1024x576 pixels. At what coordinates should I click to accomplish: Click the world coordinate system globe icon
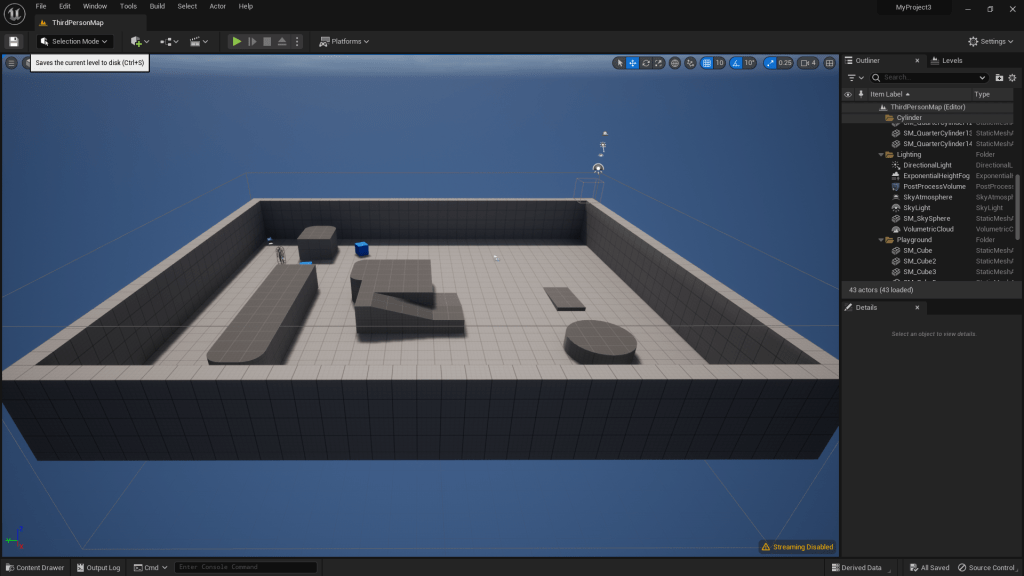[x=675, y=63]
